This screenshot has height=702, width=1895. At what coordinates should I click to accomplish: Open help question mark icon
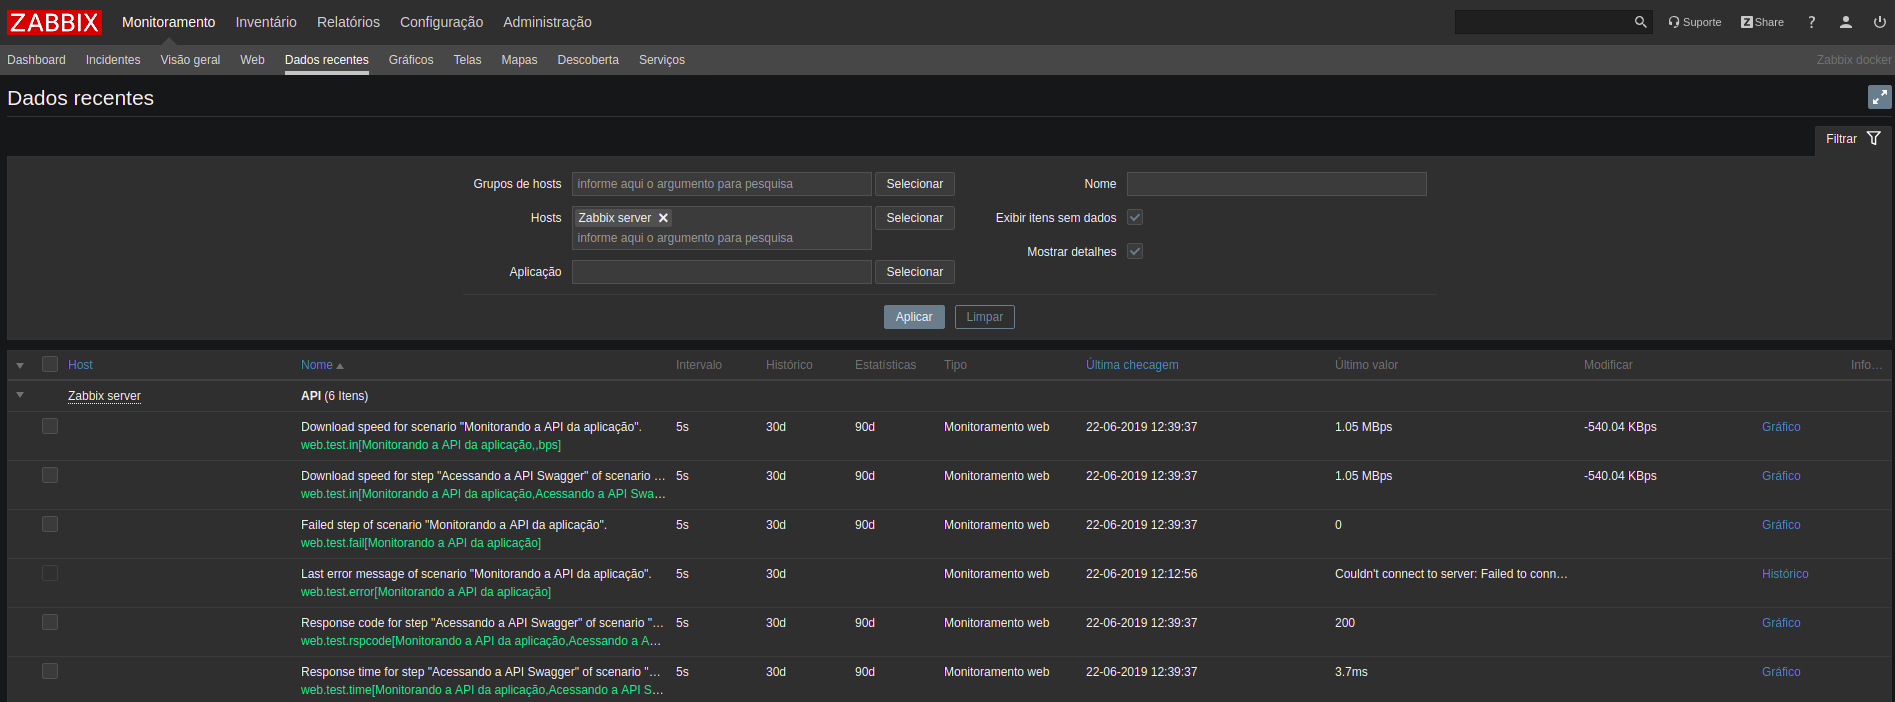click(1811, 22)
